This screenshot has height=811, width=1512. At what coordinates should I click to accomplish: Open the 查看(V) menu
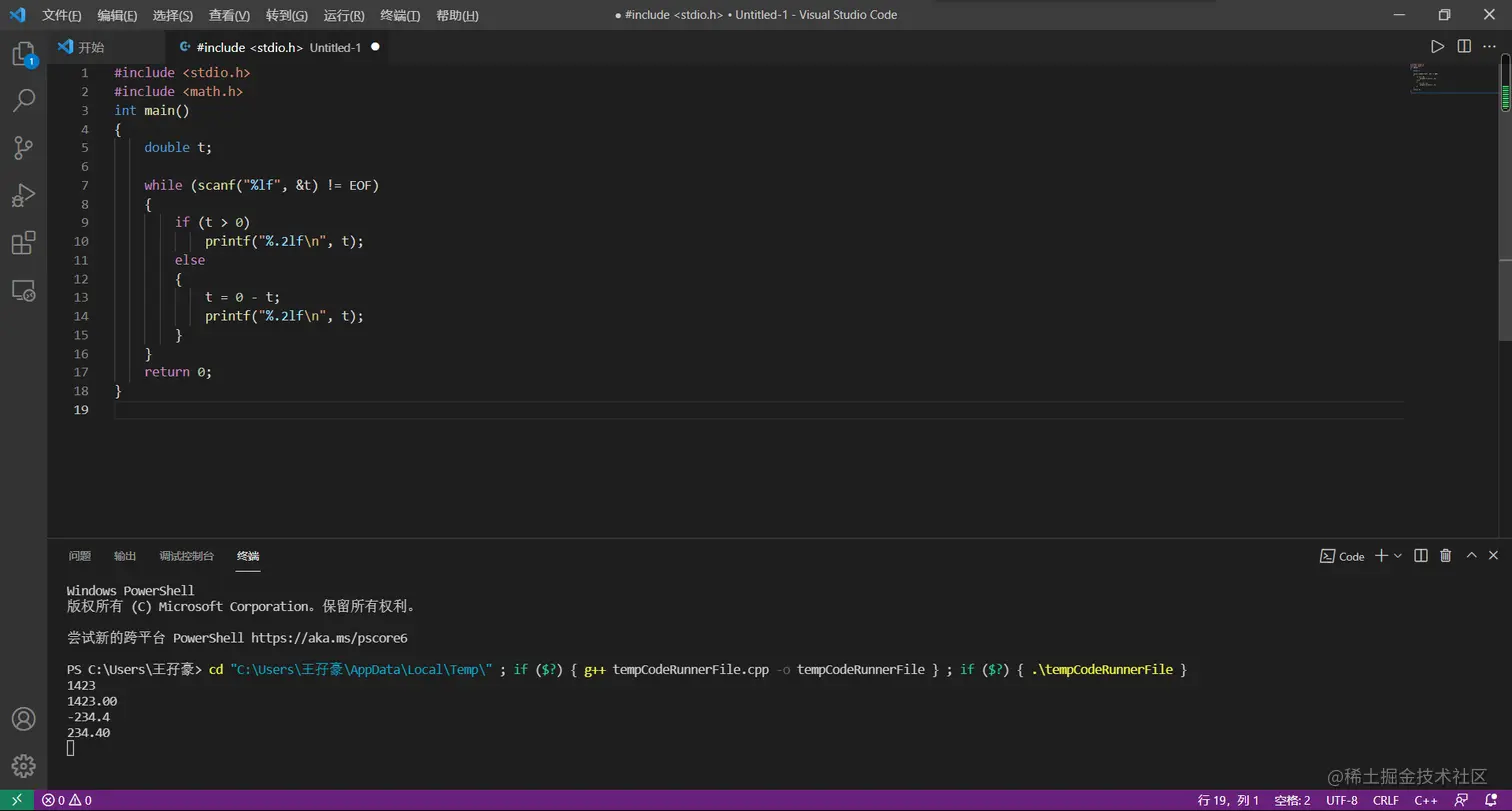tap(229, 15)
